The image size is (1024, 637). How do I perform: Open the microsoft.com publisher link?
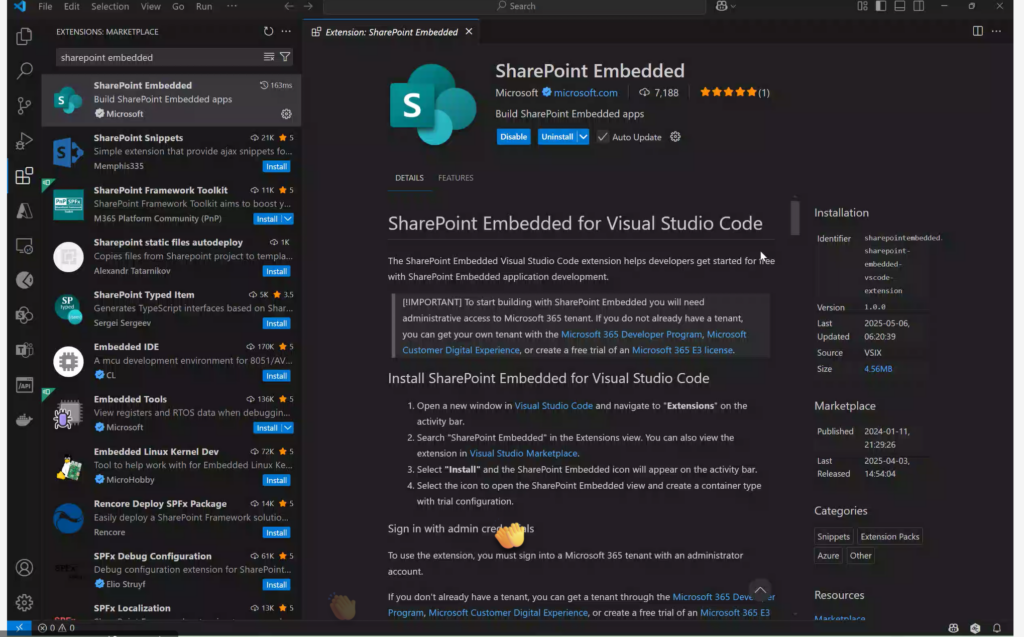coord(585,93)
